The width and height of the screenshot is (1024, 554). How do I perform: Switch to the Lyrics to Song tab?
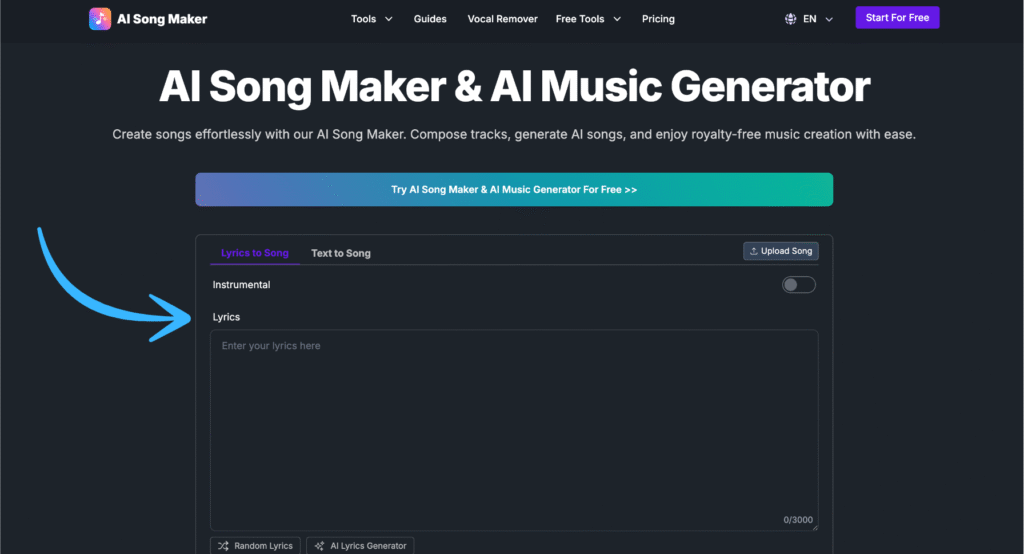tap(255, 253)
